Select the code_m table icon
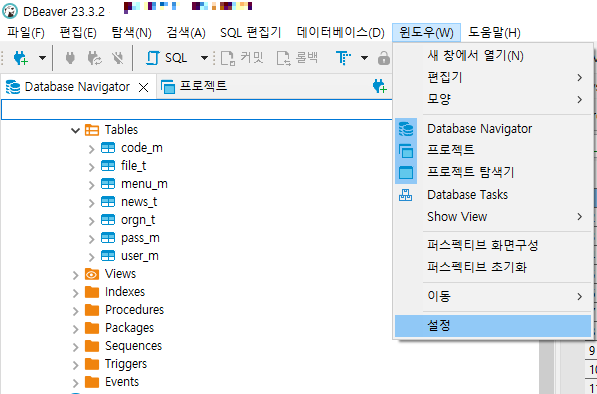This screenshot has height=394, width=597. tap(108, 148)
